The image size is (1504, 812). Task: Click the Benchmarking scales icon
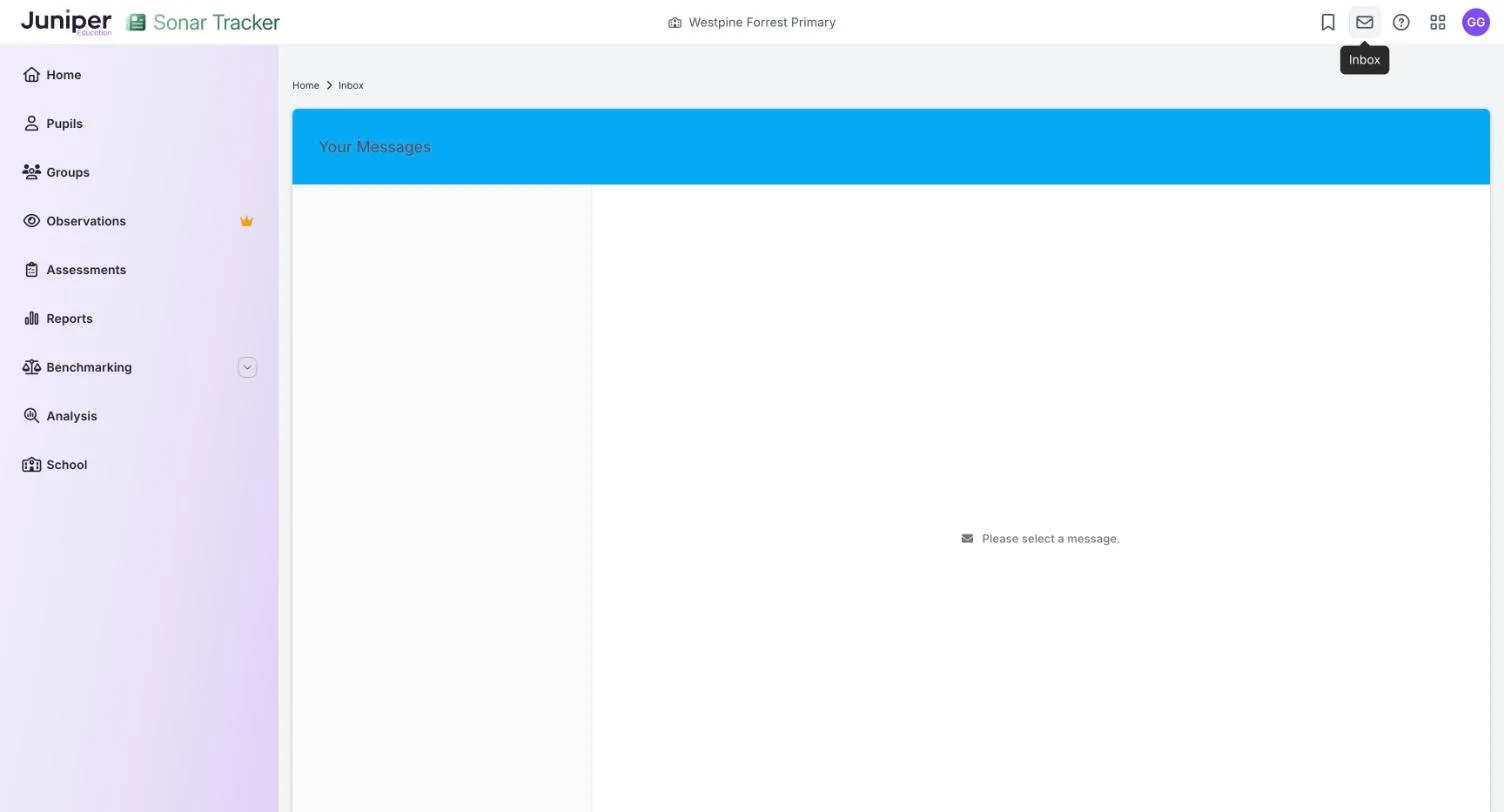(31, 367)
